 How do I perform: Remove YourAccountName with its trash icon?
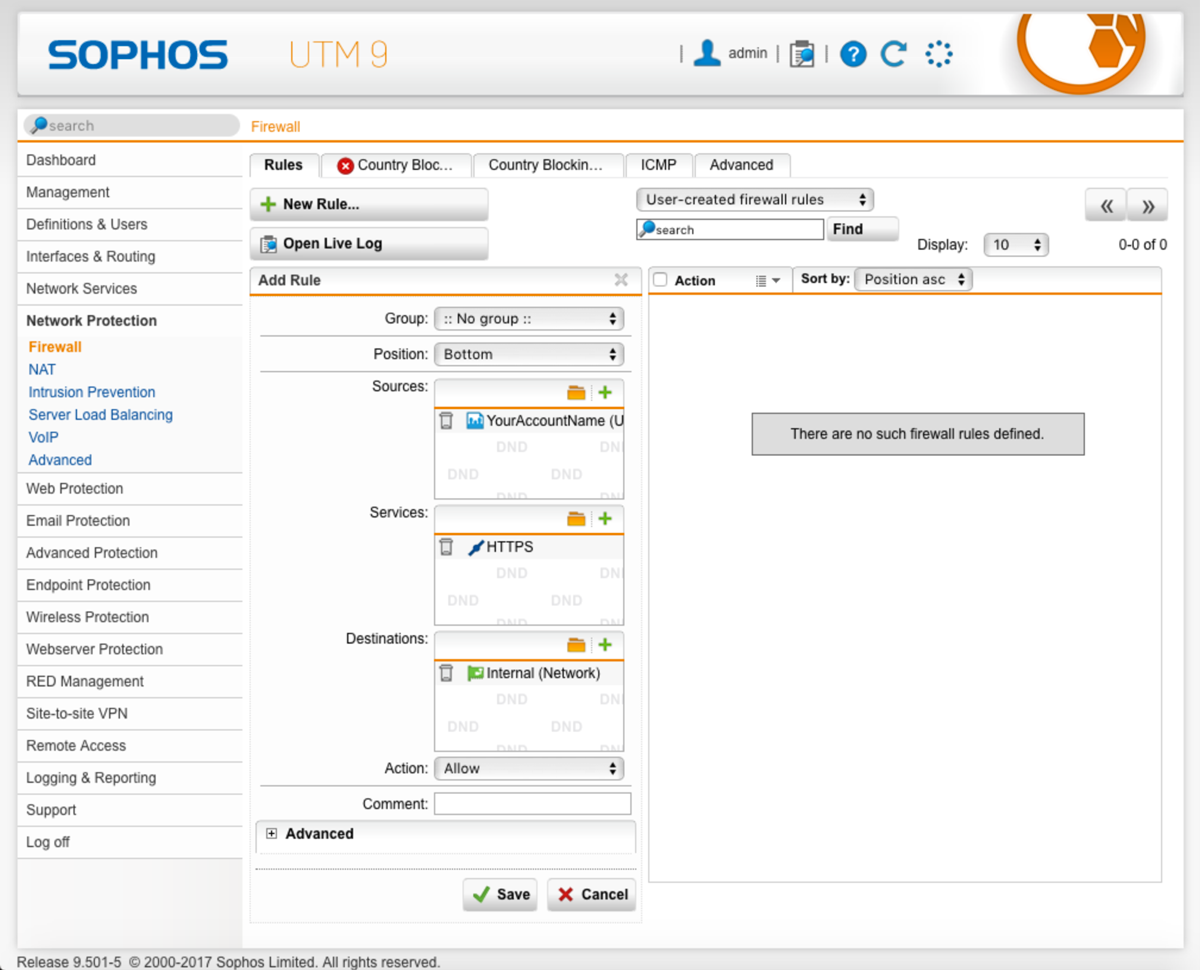[447, 421]
